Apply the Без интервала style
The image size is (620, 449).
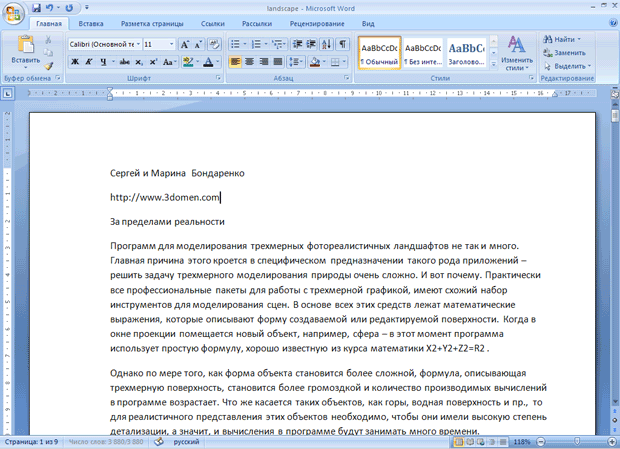[423, 53]
